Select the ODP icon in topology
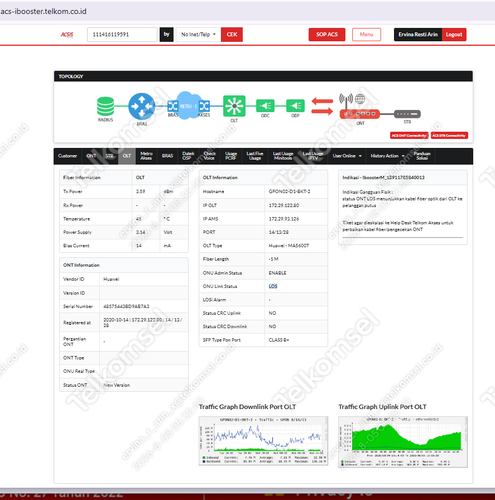This screenshot has width=495, height=500. pos(295,106)
